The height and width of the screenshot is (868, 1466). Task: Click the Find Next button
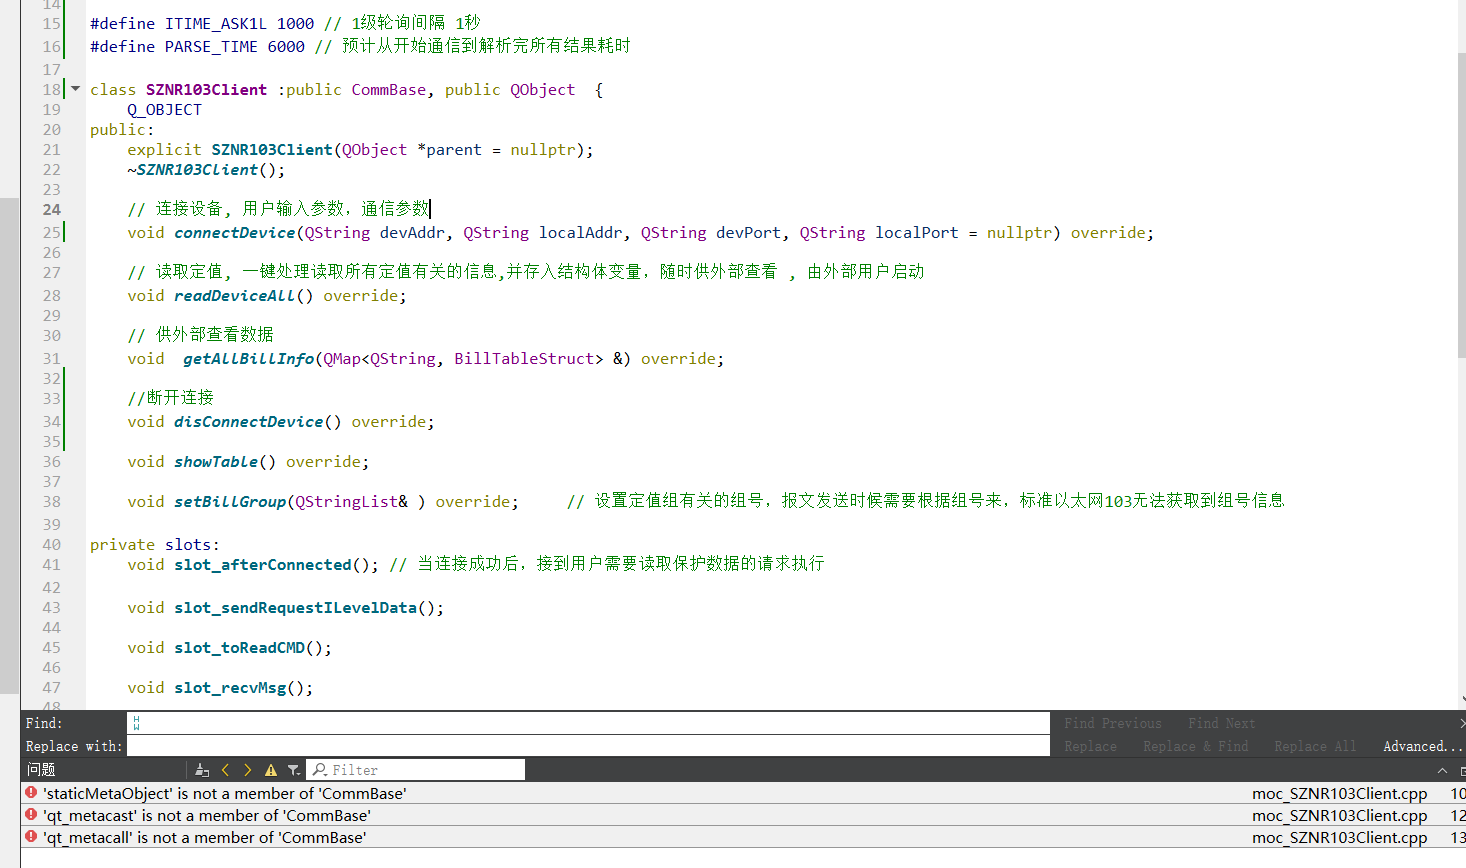click(1222, 723)
